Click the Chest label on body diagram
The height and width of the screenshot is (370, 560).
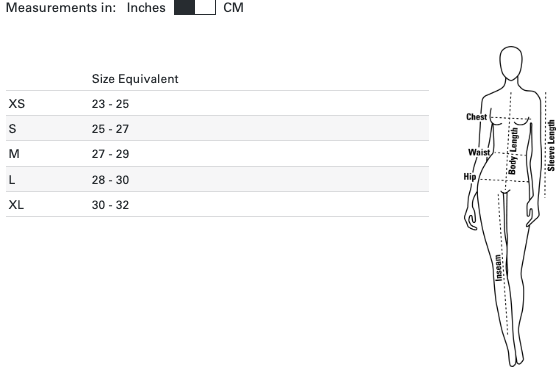pos(476,117)
